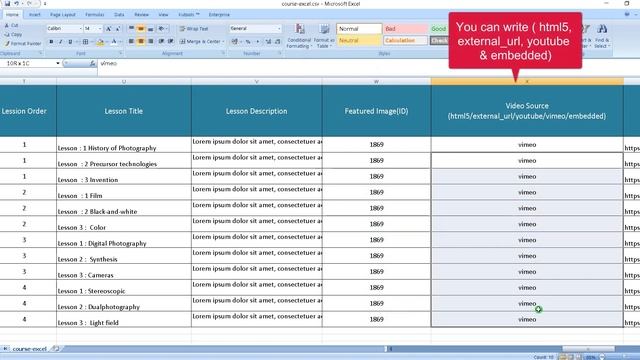Toggle Wrap Text
This screenshot has height=360, width=640.
(194, 29)
